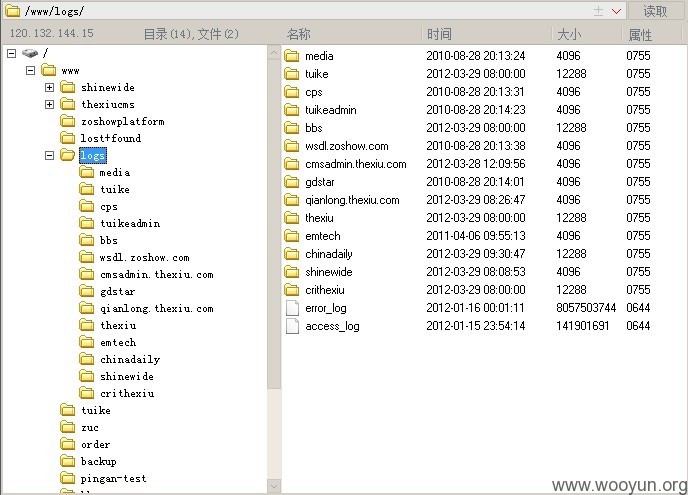Click backup folder icon in the tree
688x495 pixels.
(68, 462)
